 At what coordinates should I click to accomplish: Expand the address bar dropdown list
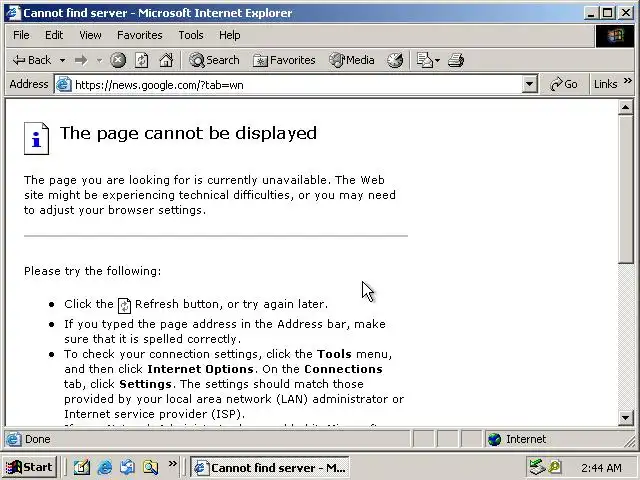point(529,85)
